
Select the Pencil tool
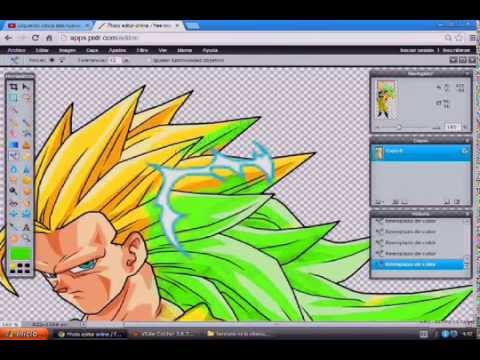pyautogui.click(x=13, y=123)
